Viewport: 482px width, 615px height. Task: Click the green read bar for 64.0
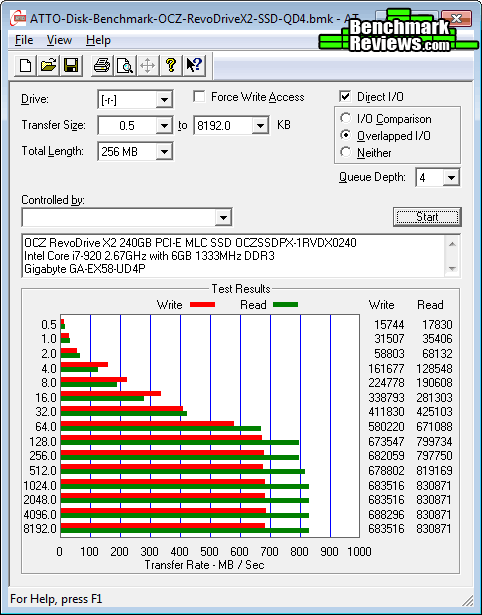pos(161,428)
